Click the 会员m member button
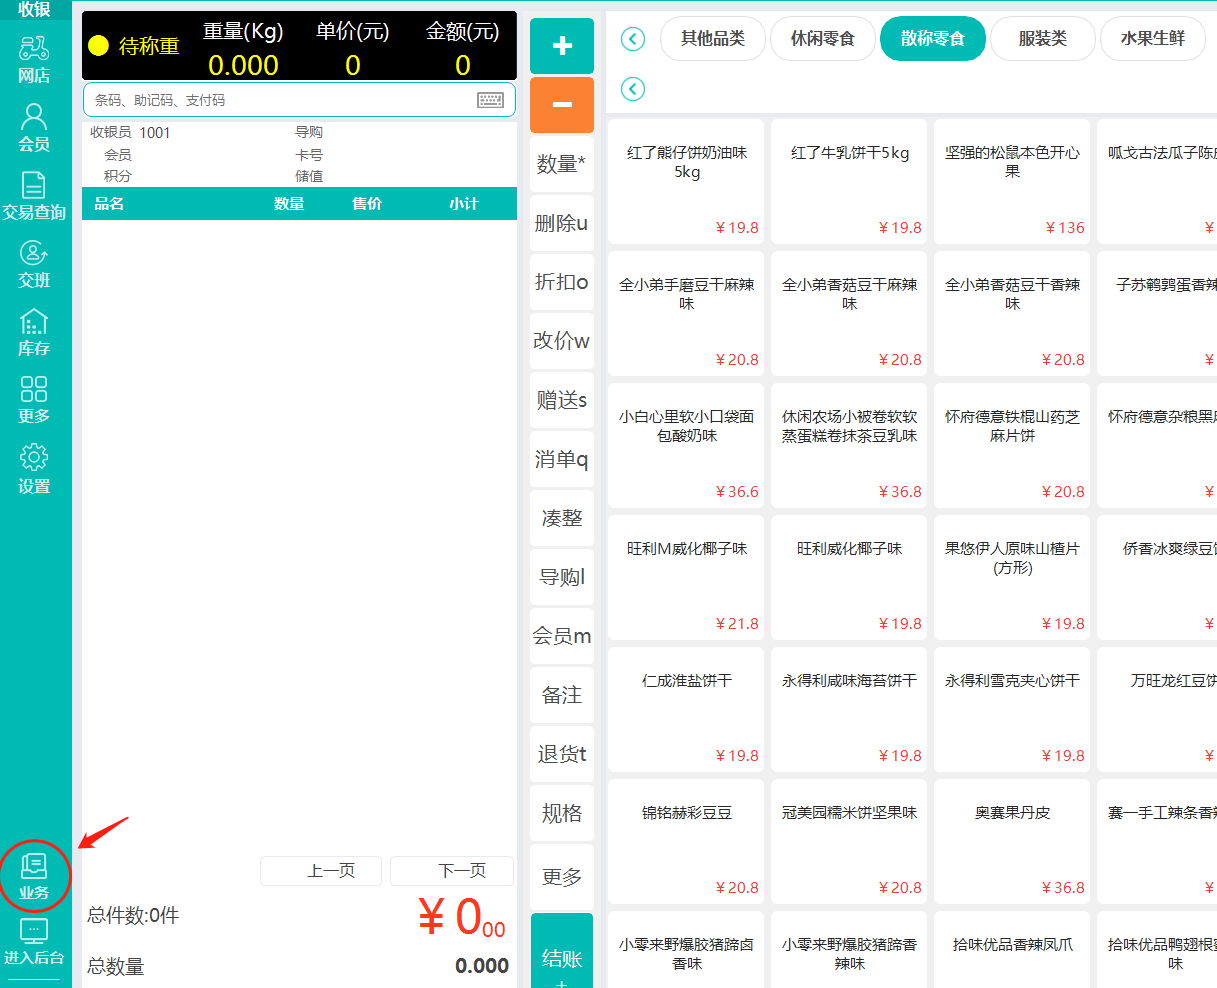This screenshot has height=988, width=1217. [562, 636]
